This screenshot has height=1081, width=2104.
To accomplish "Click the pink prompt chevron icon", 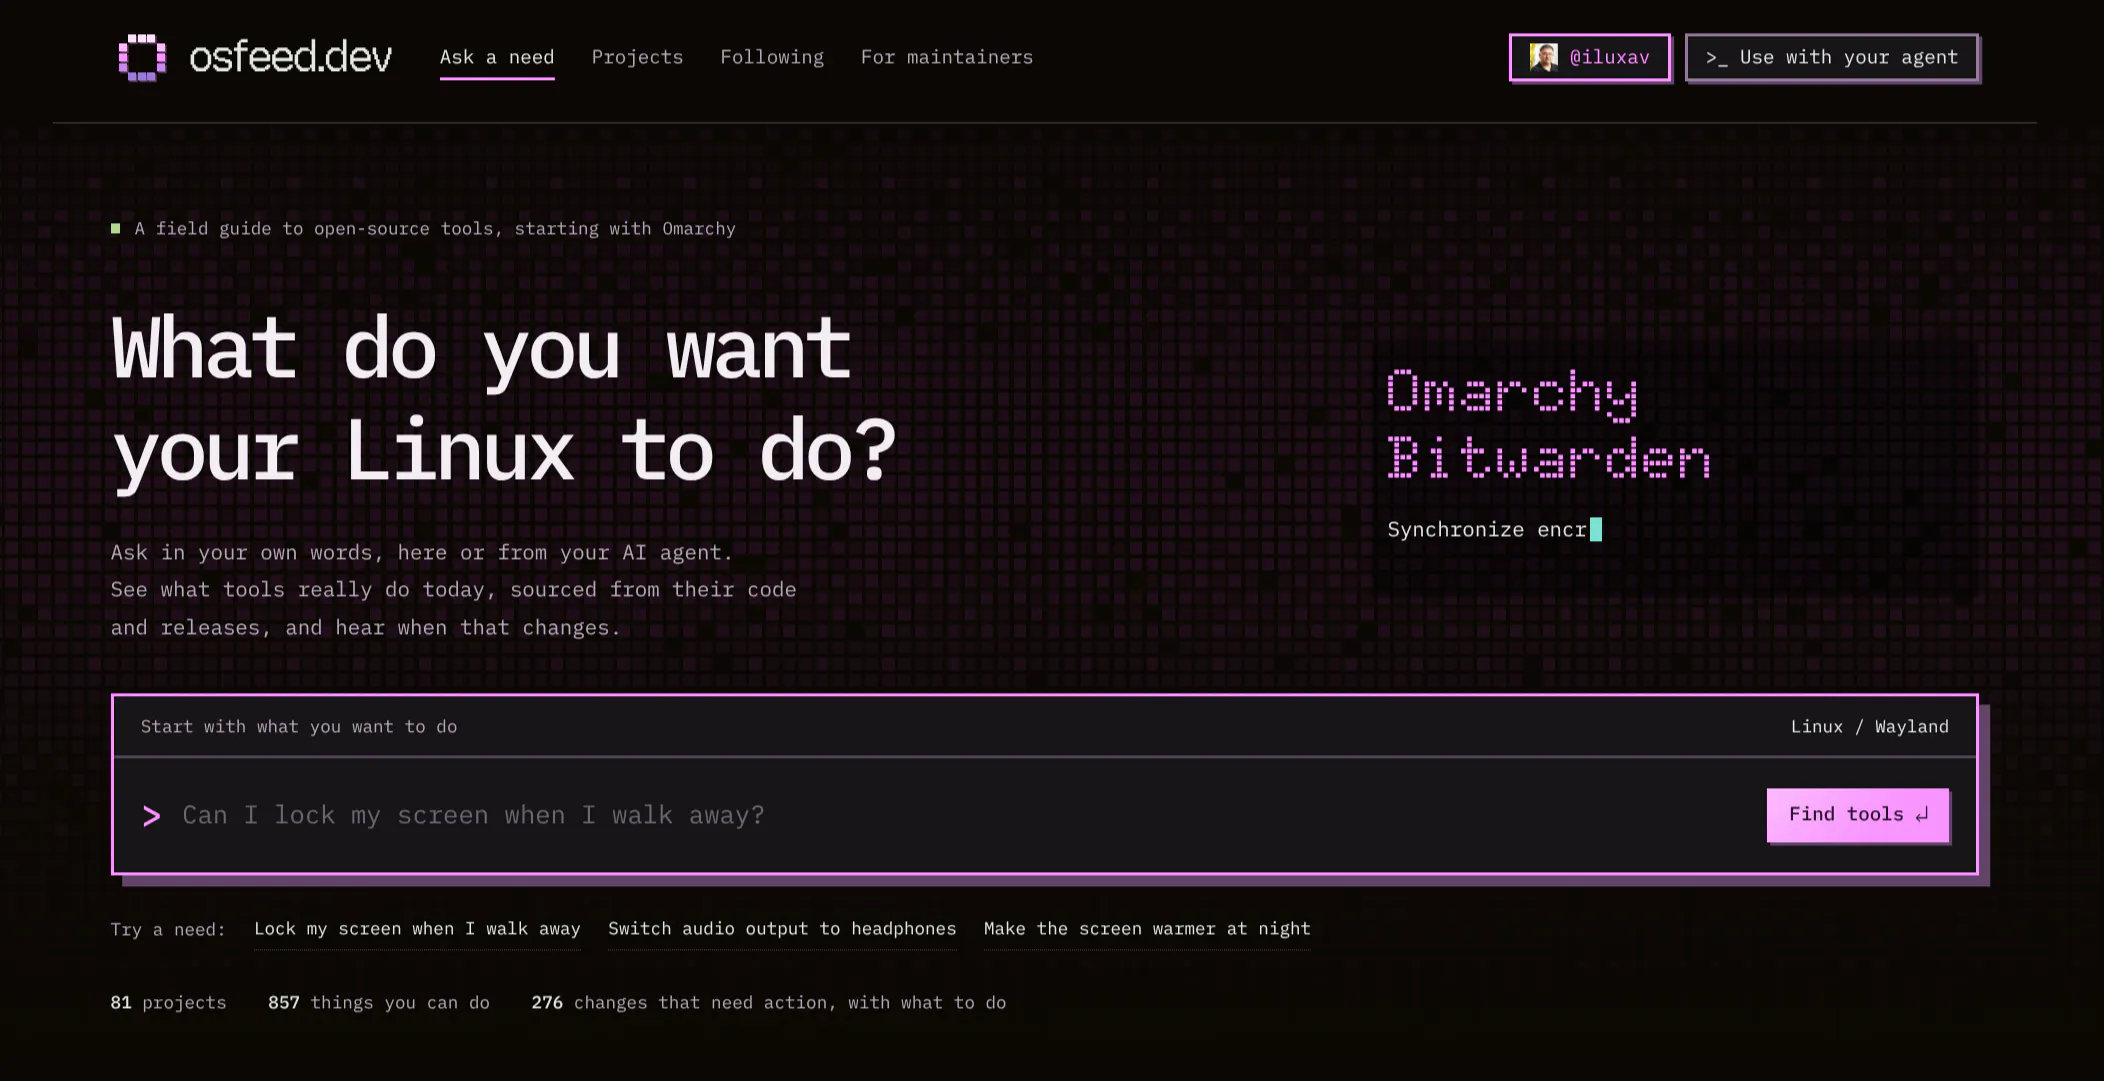I will (152, 816).
